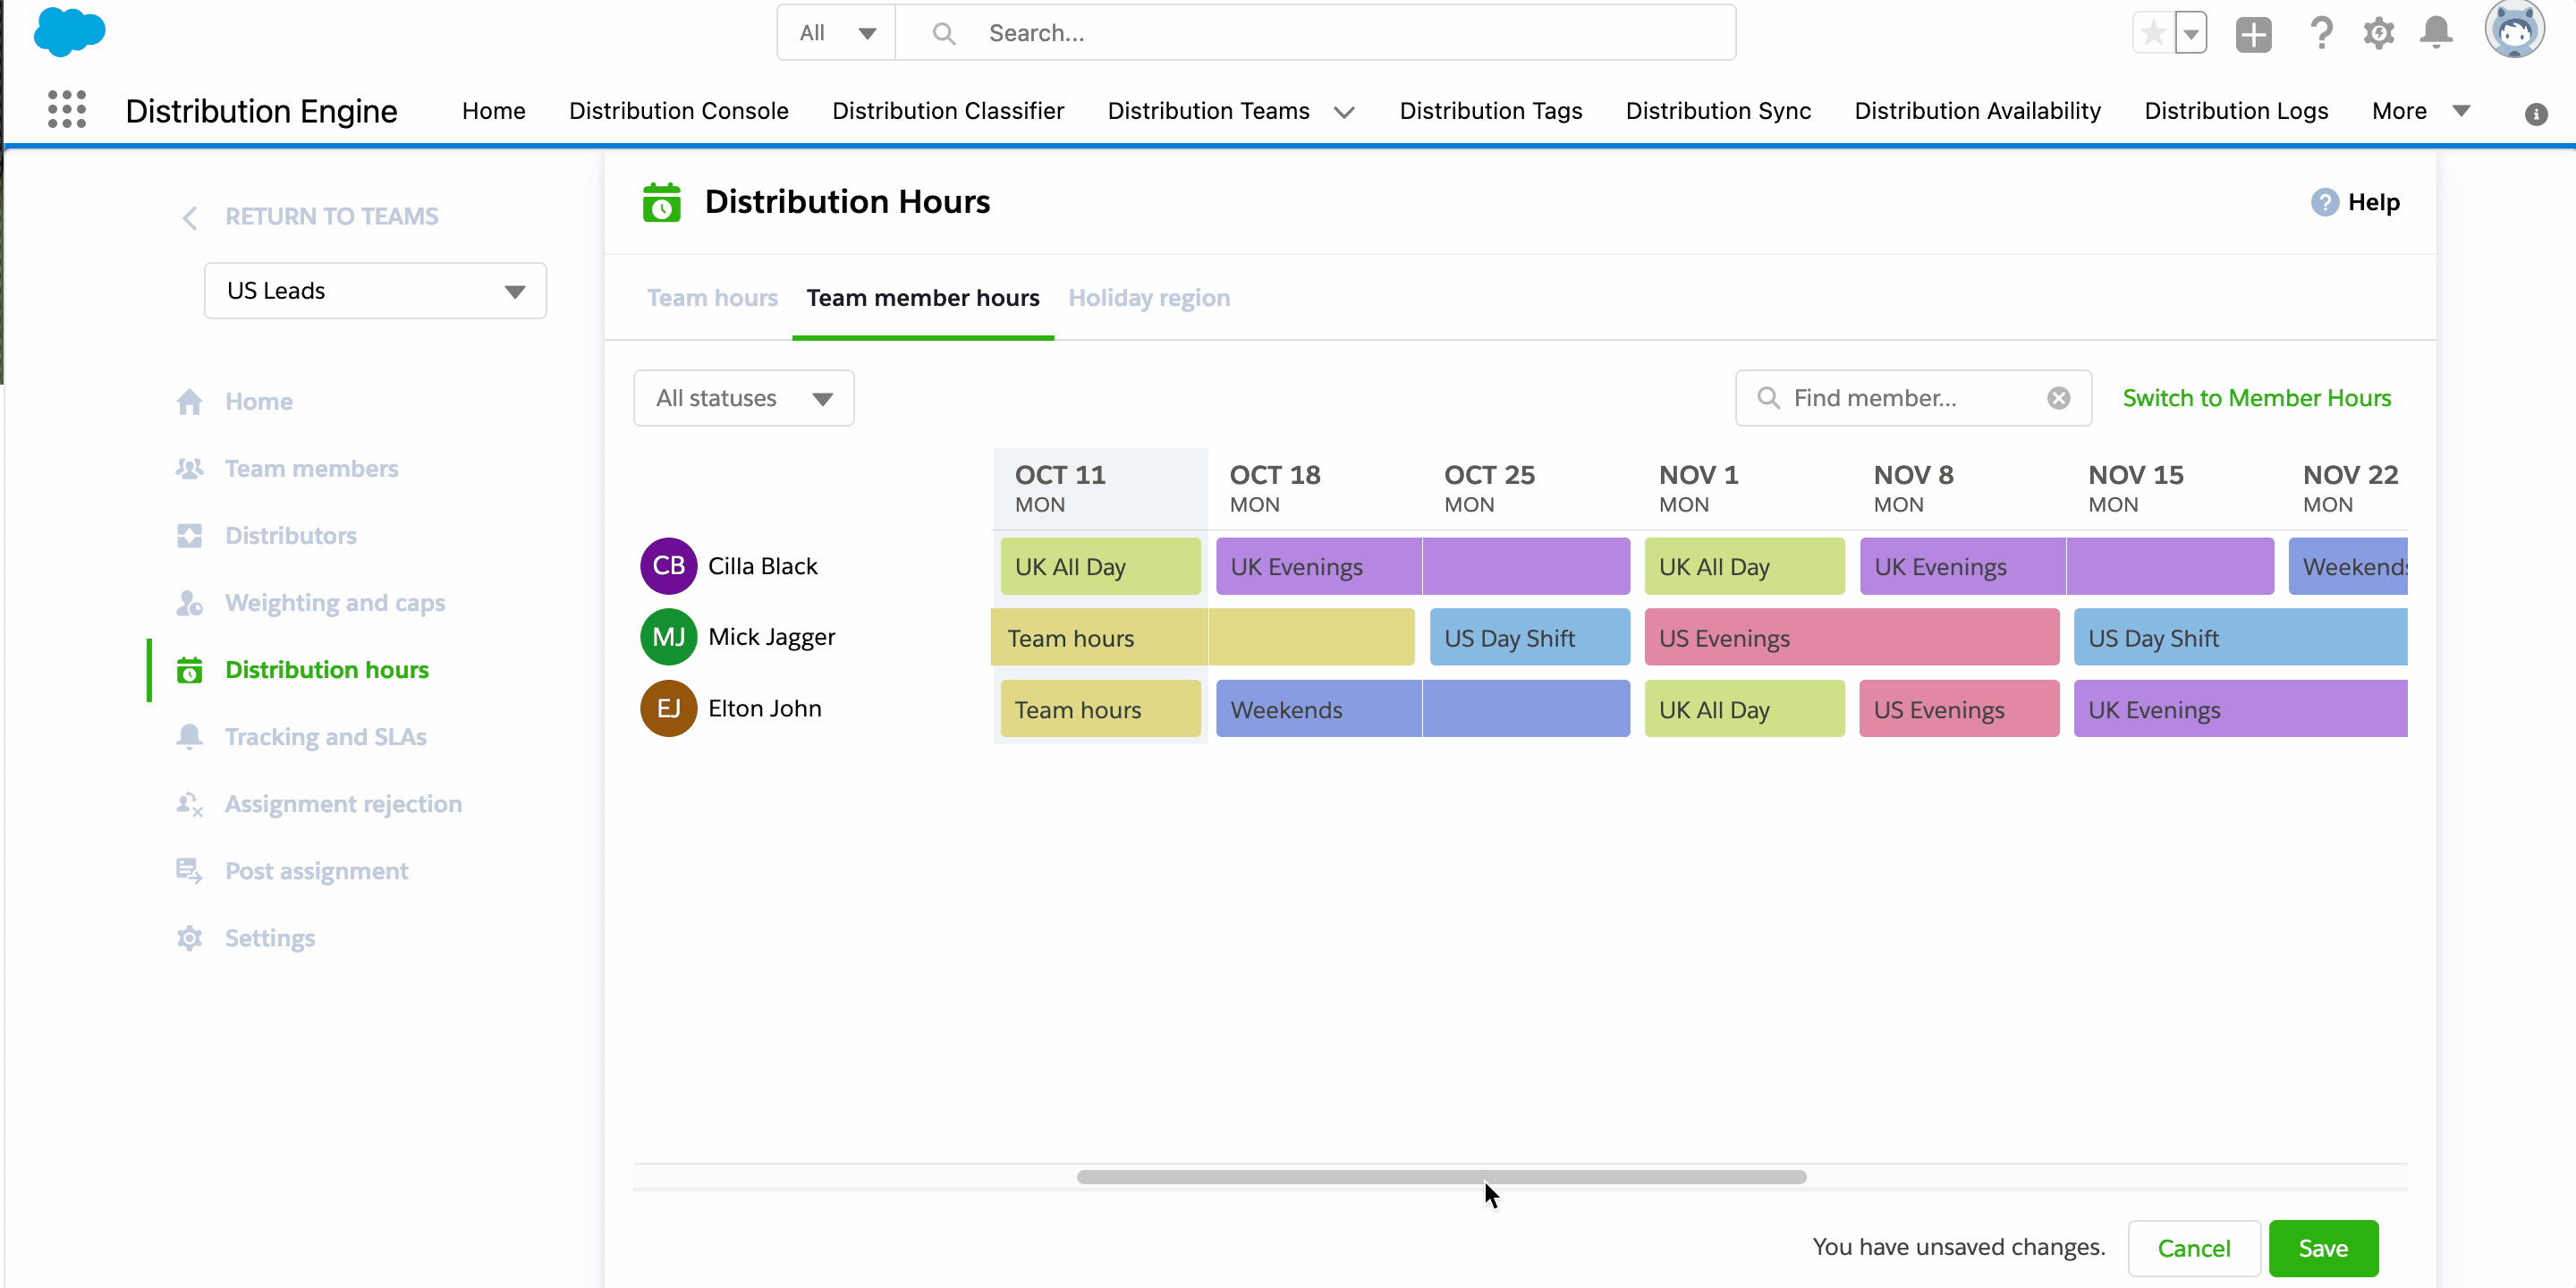Viewport: 2576px width, 1288px height.
Task: Select Mick Jagger's US Evenings block
Action: tap(1851, 637)
